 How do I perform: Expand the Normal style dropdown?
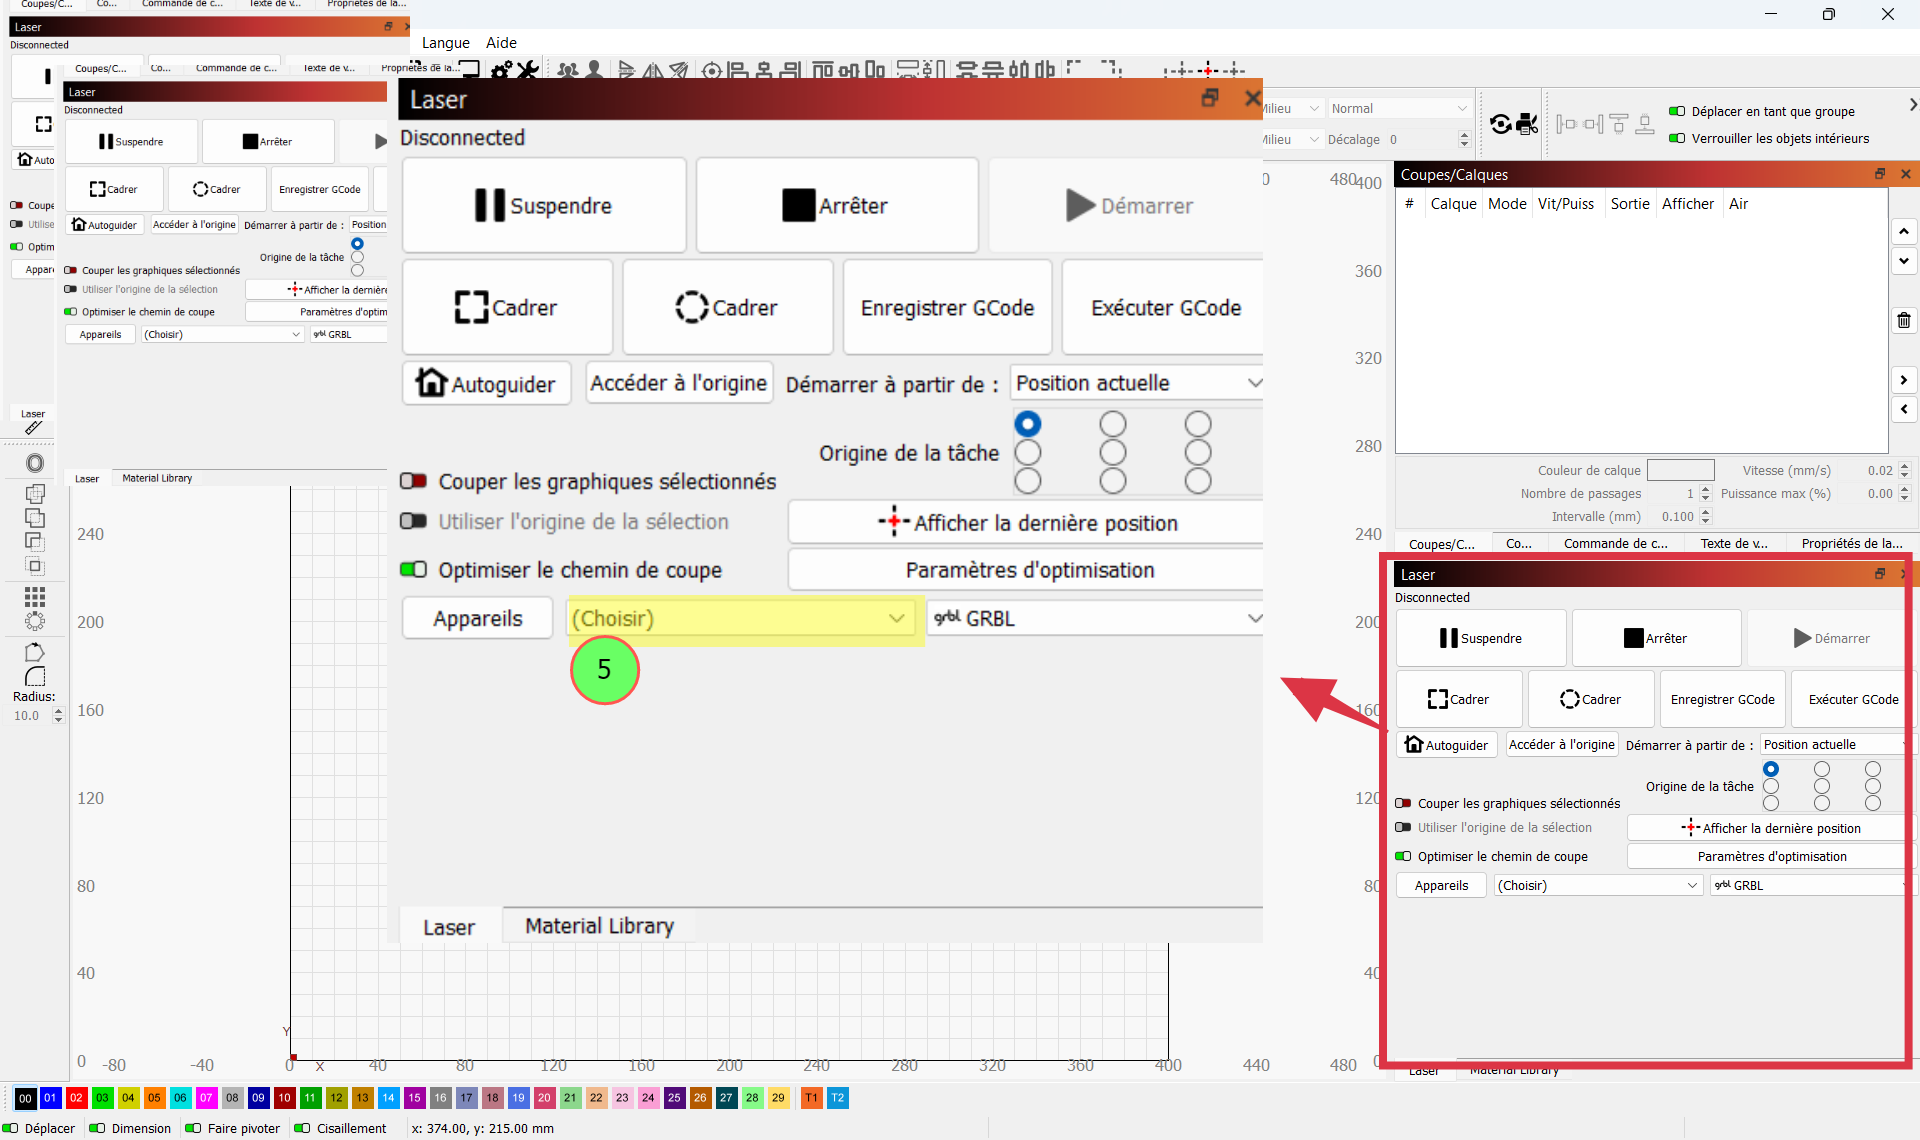tap(1398, 108)
